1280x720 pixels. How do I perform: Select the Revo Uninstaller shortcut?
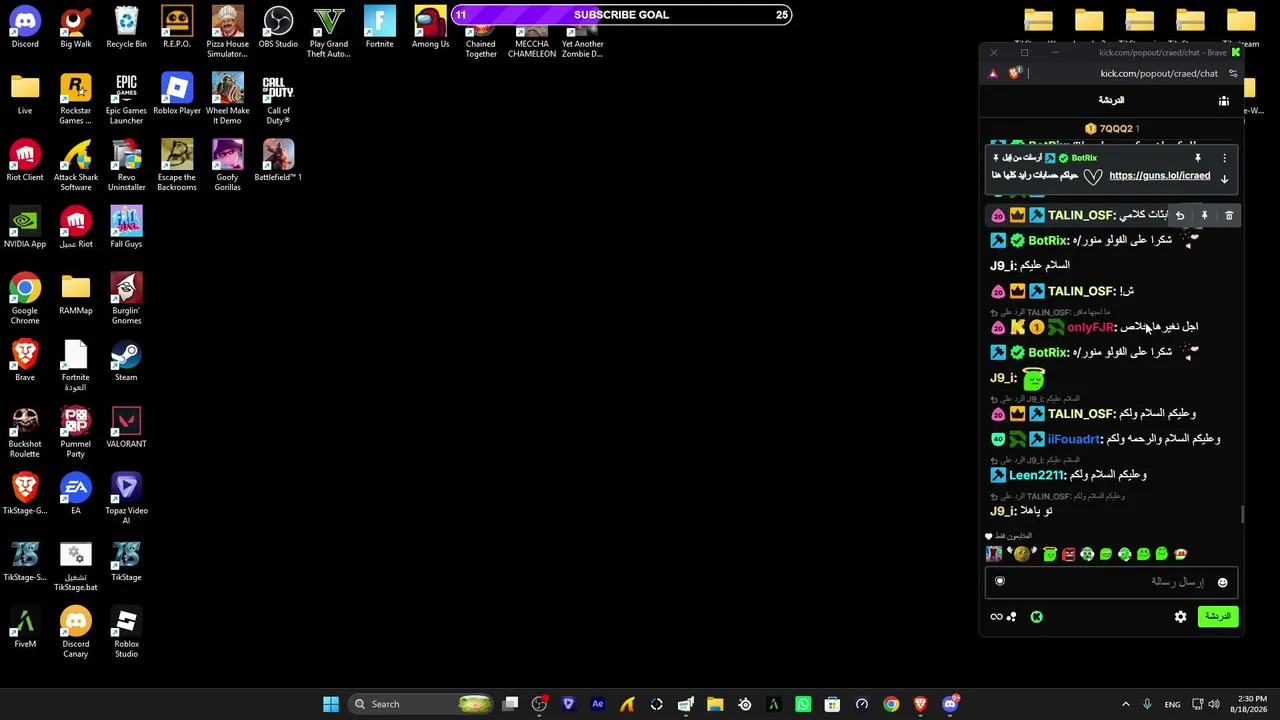click(x=126, y=166)
